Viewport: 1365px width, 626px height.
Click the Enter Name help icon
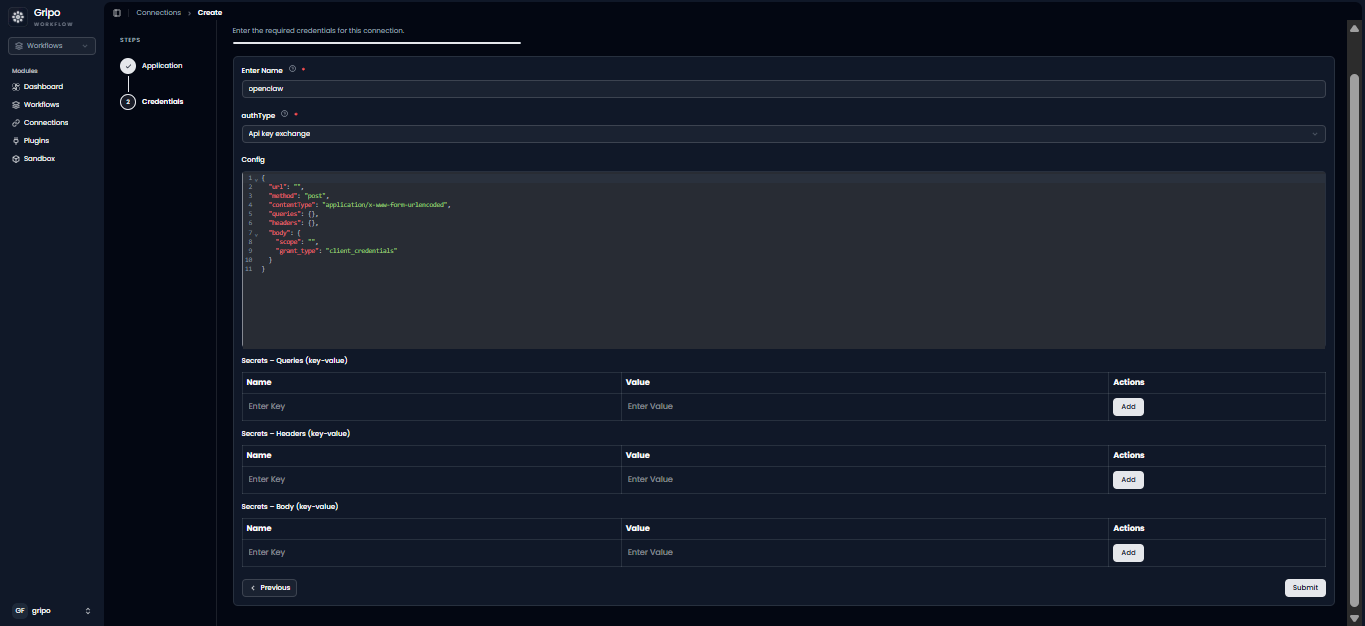coord(292,70)
